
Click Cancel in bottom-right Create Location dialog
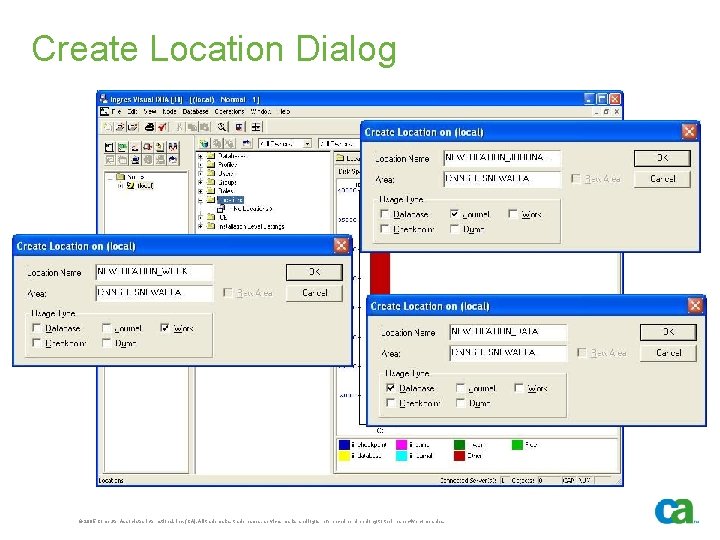(668, 353)
